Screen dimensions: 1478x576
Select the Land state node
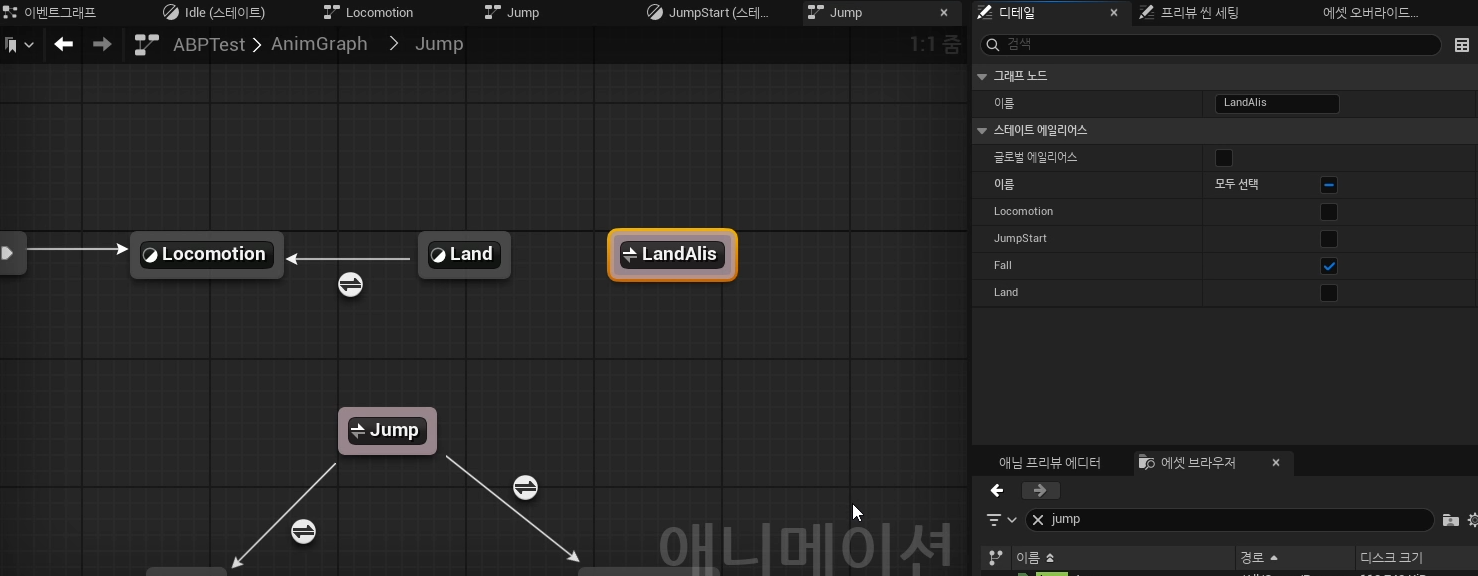[x=464, y=255]
